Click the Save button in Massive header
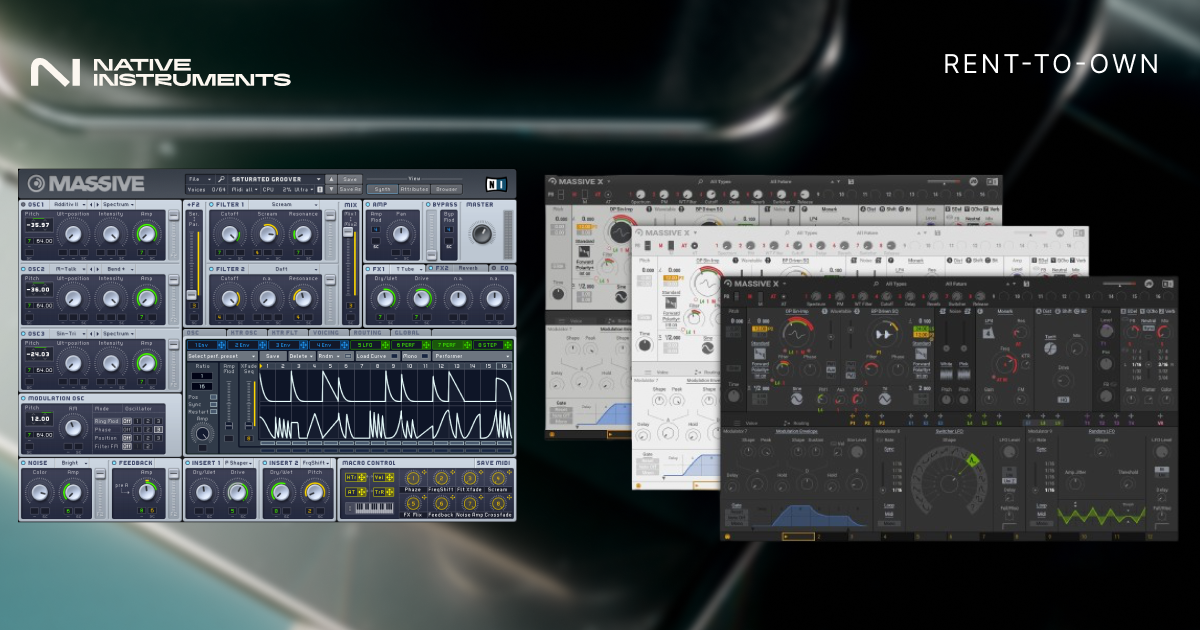The height and width of the screenshot is (630, 1200). (350, 179)
